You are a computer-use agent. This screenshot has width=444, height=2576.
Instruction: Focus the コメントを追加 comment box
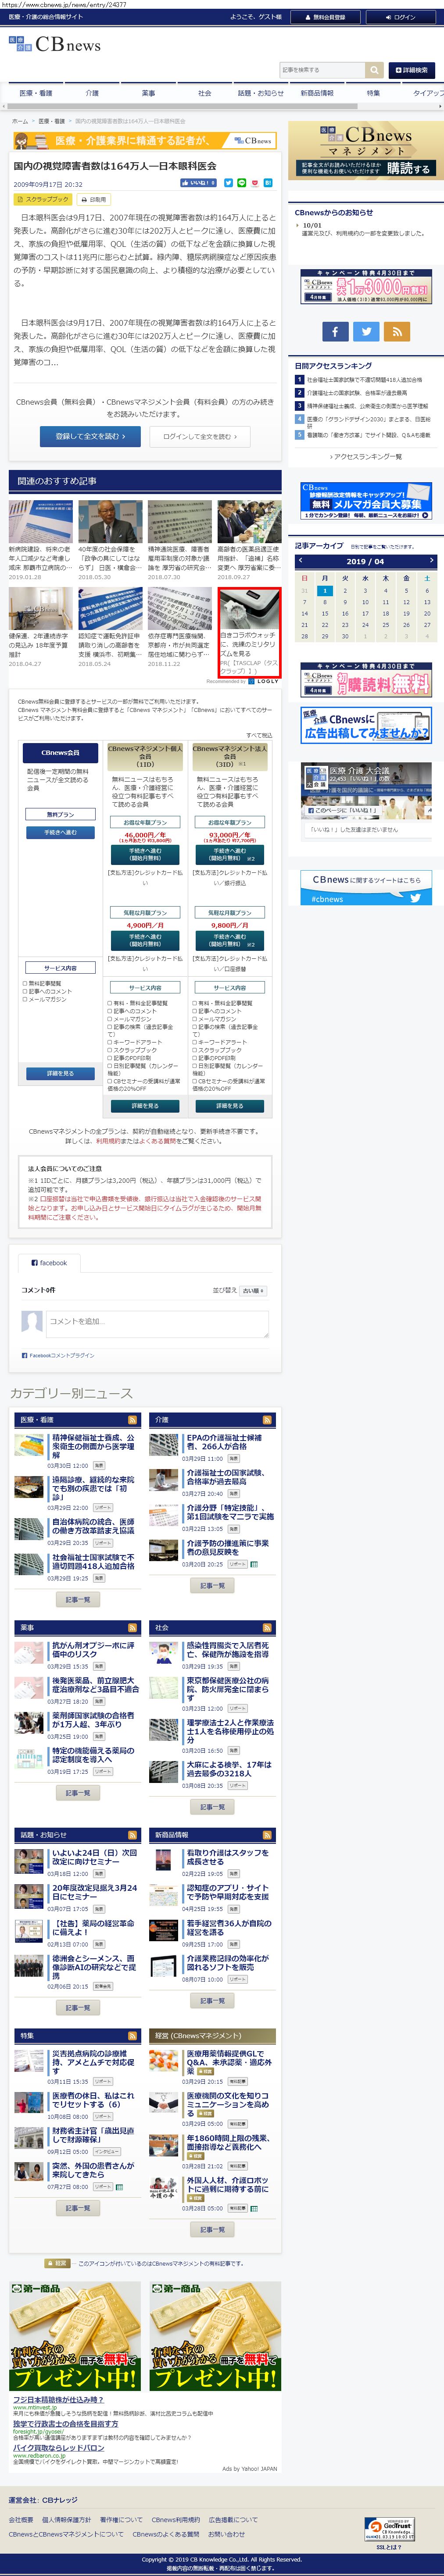pyautogui.click(x=156, y=1324)
